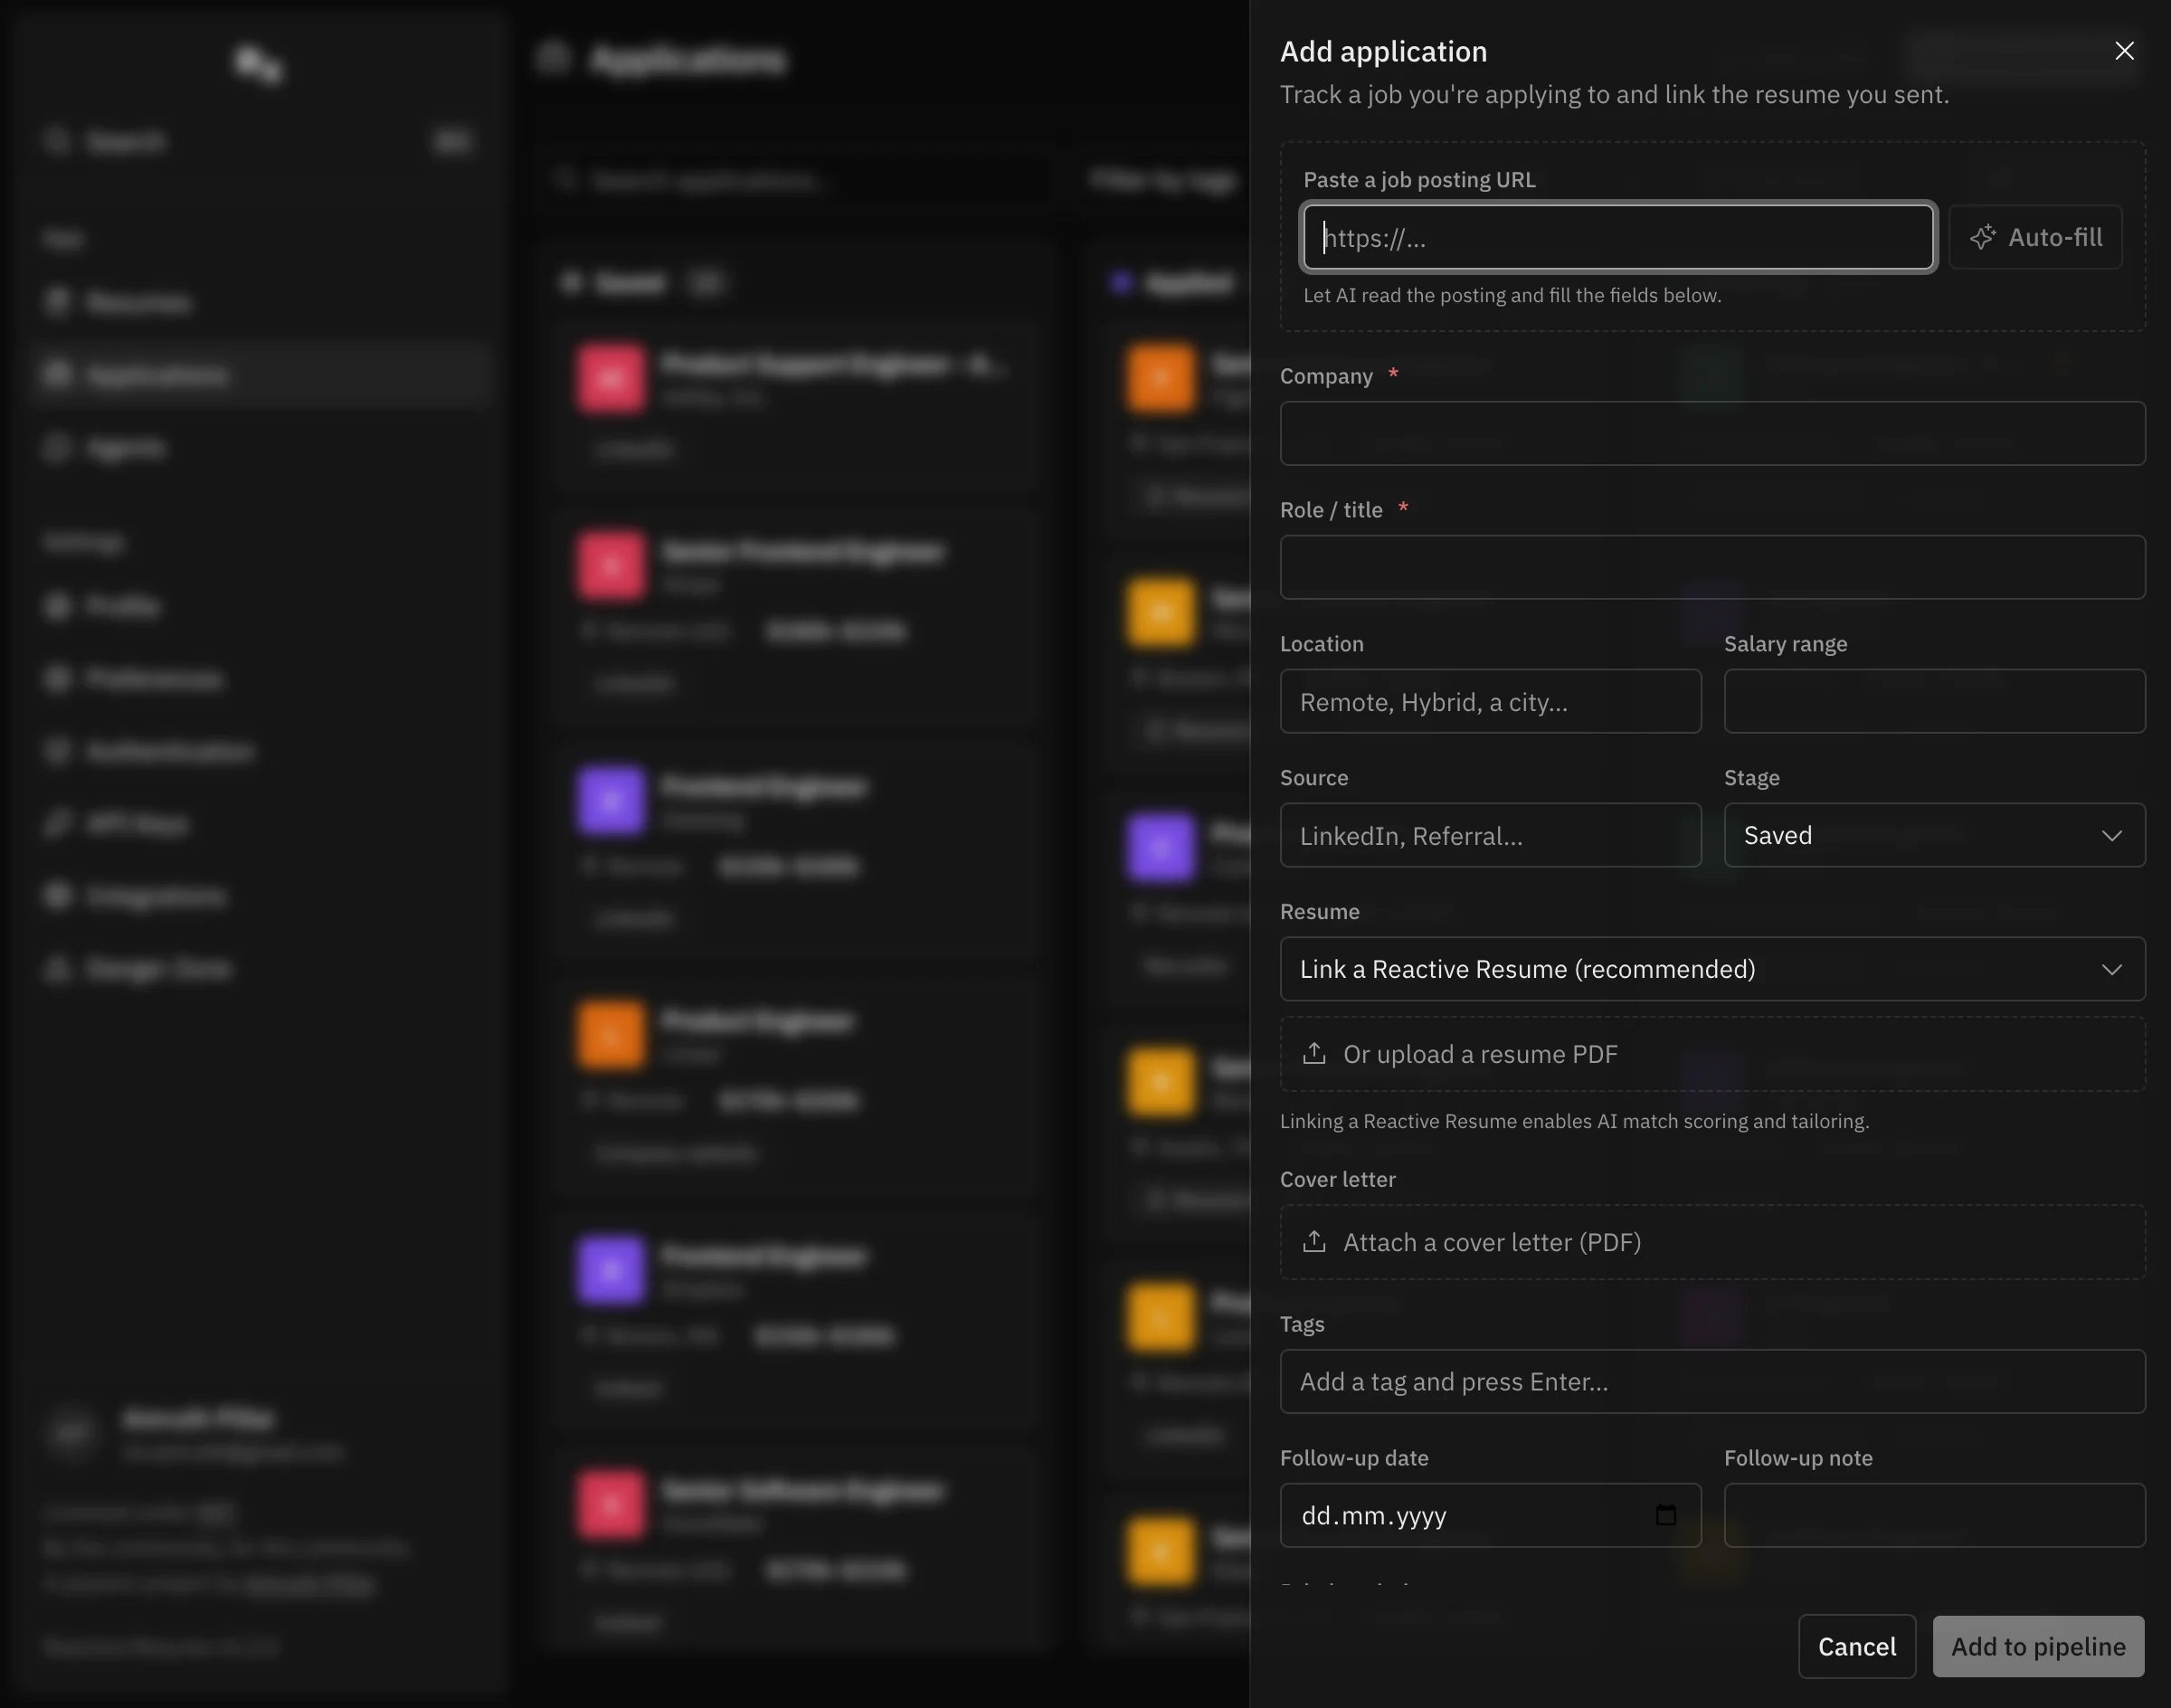Open the calendar picker icon in Follow-up date
The image size is (2171, 1708).
pos(1665,1515)
